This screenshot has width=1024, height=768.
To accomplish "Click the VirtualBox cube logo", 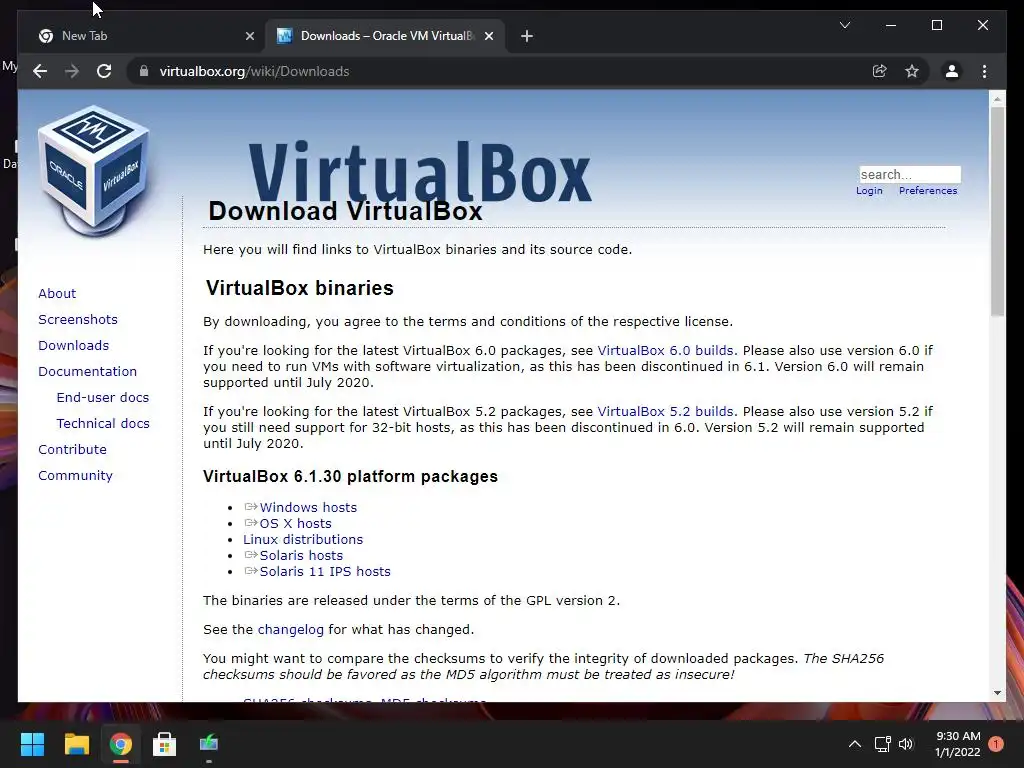I will pos(94,171).
